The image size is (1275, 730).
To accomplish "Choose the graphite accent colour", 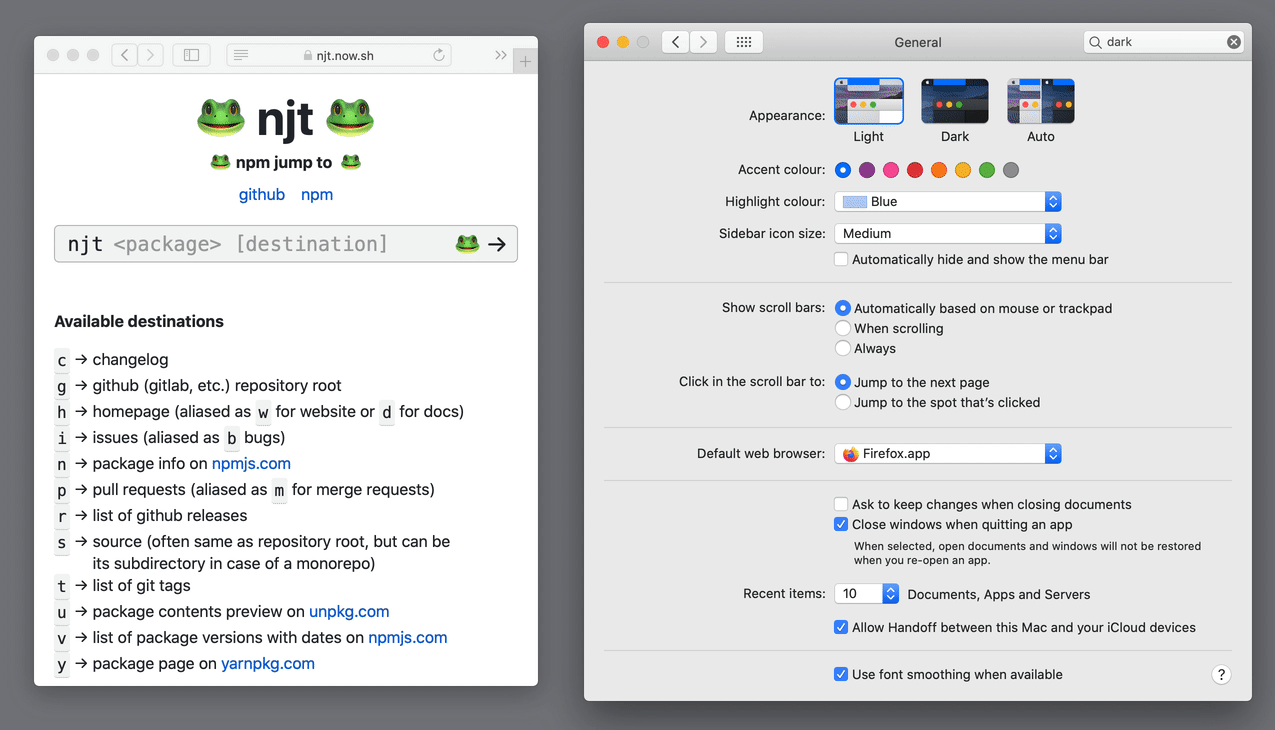I will click(1011, 170).
